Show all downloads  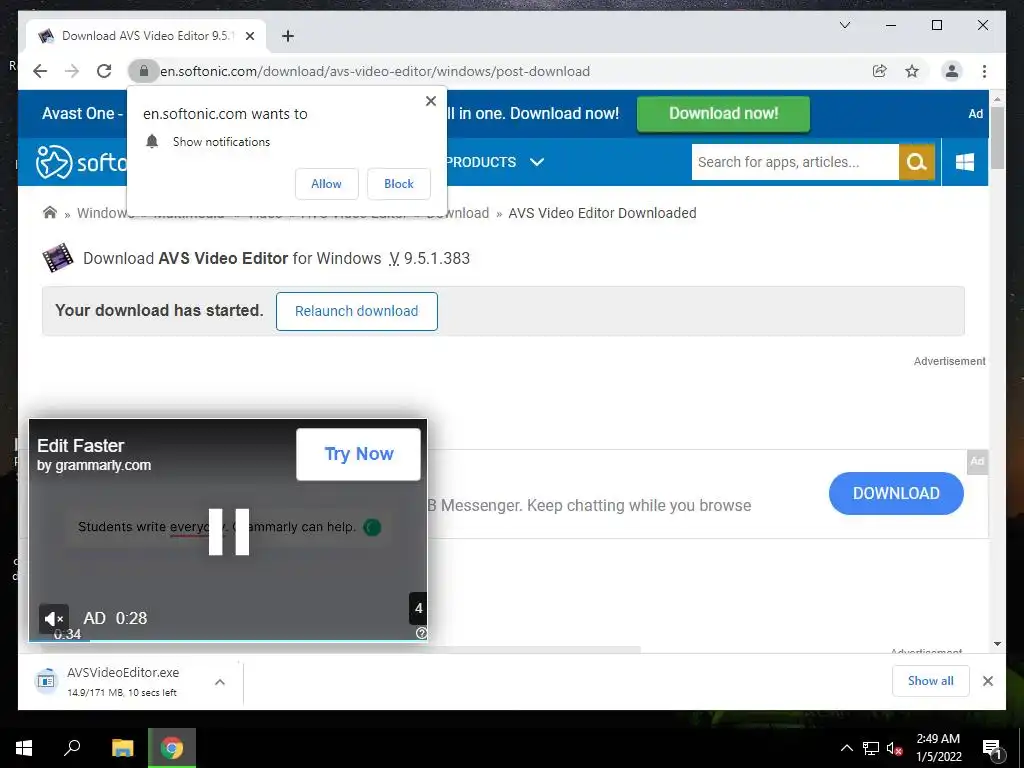click(x=931, y=681)
